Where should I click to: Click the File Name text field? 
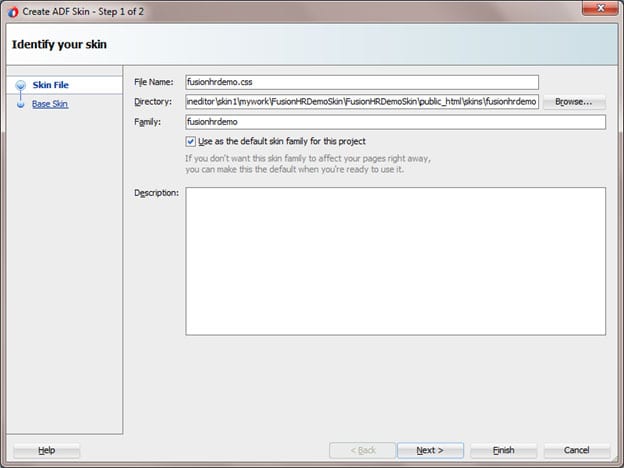click(x=361, y=82)
